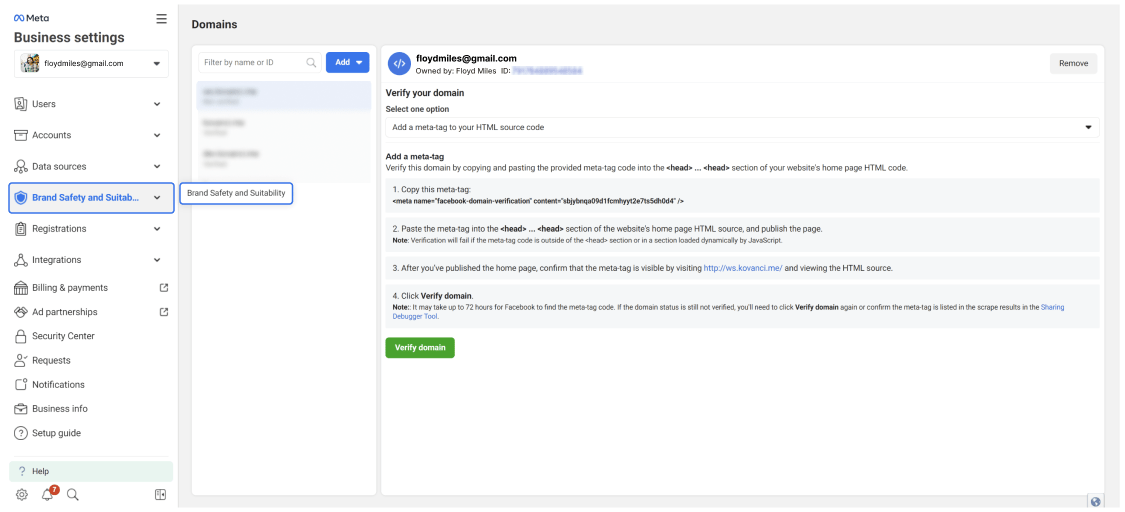This screenshot has width=1125, height=512.
Task: Open settings gear icon at bottom
Action: tap(22, 494)
